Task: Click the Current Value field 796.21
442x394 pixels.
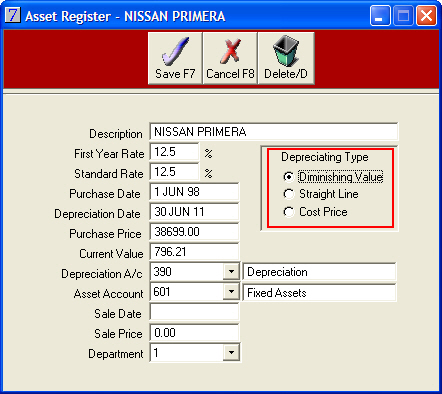Action: coord(194,252)
